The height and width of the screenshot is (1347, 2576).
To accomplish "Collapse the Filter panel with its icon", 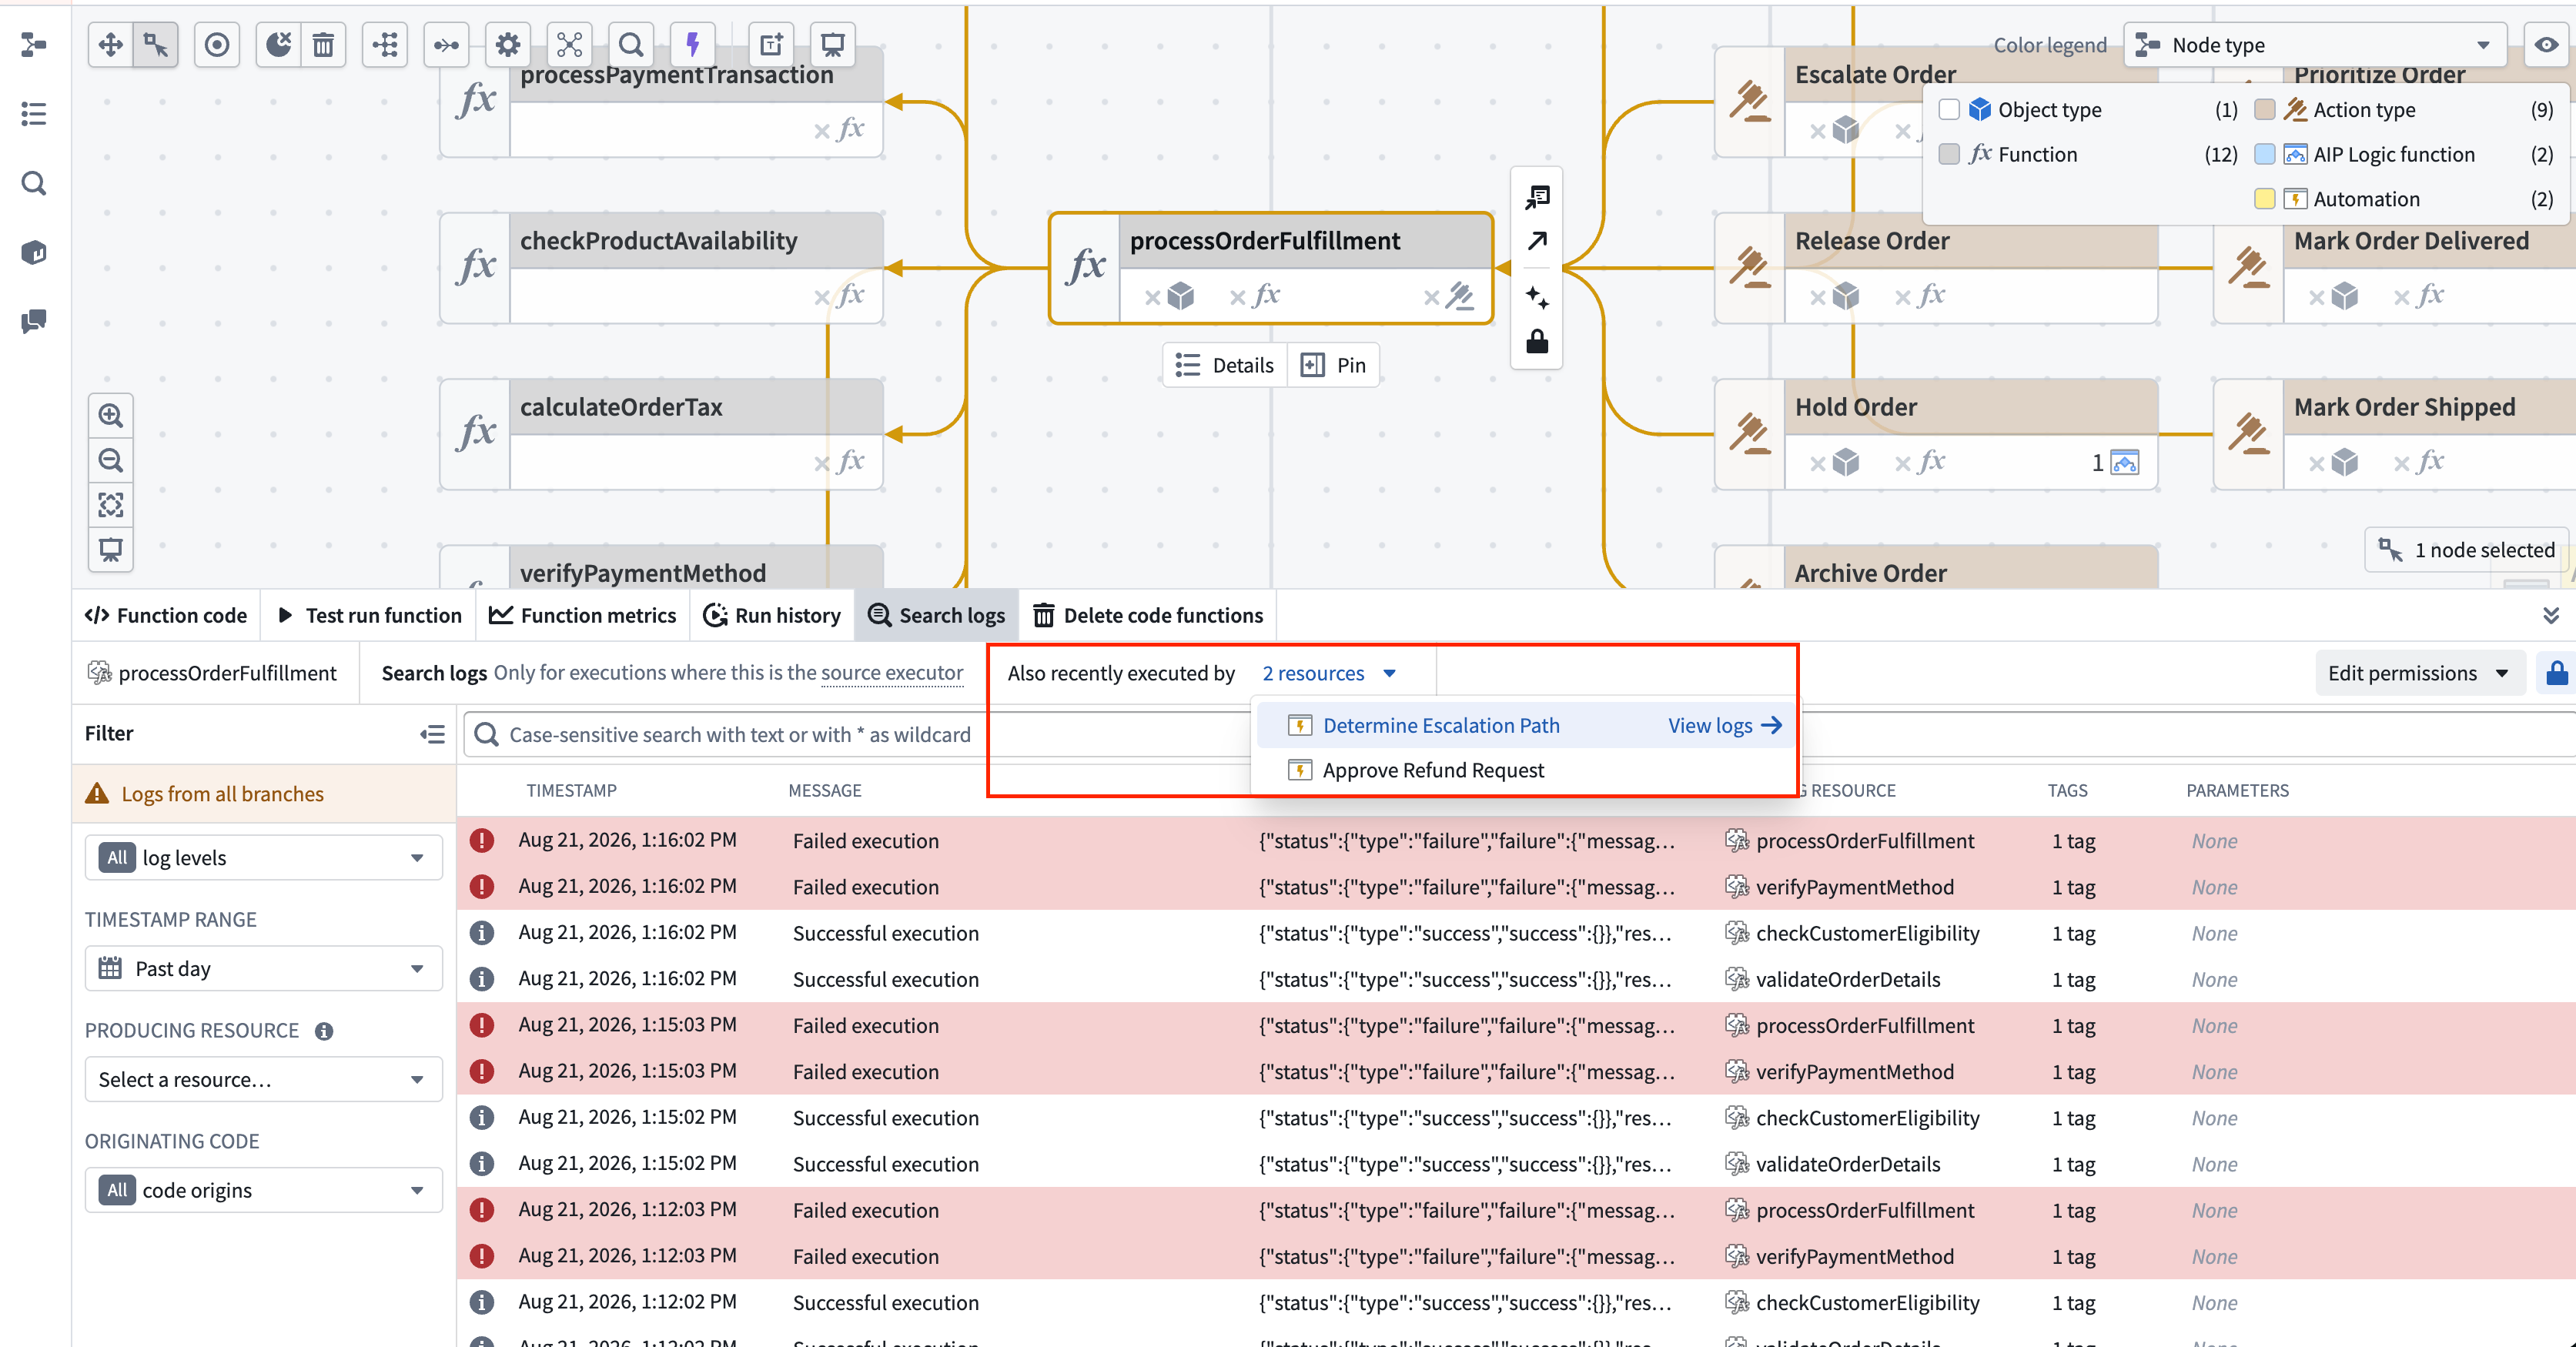I will tap(432, 735).
